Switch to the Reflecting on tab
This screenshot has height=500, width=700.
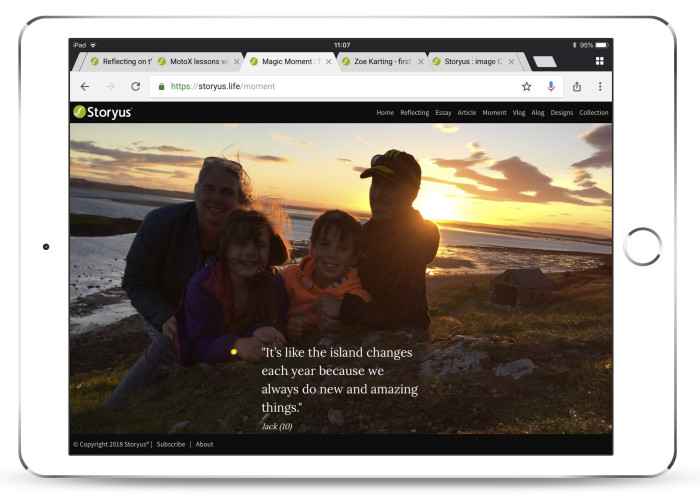[121, 62]
